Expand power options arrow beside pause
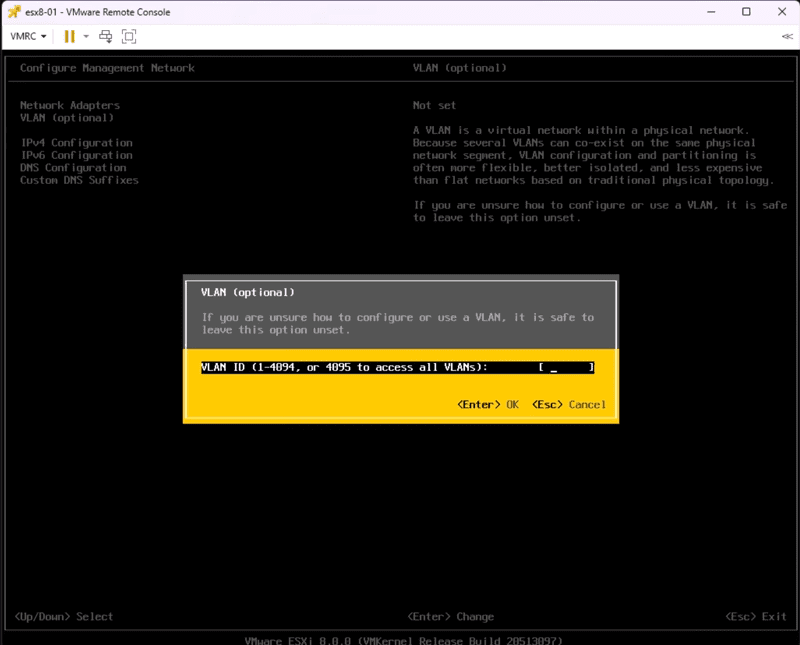Image resolution: width=800 pixels, height=645 pixels. click(86, 36)
